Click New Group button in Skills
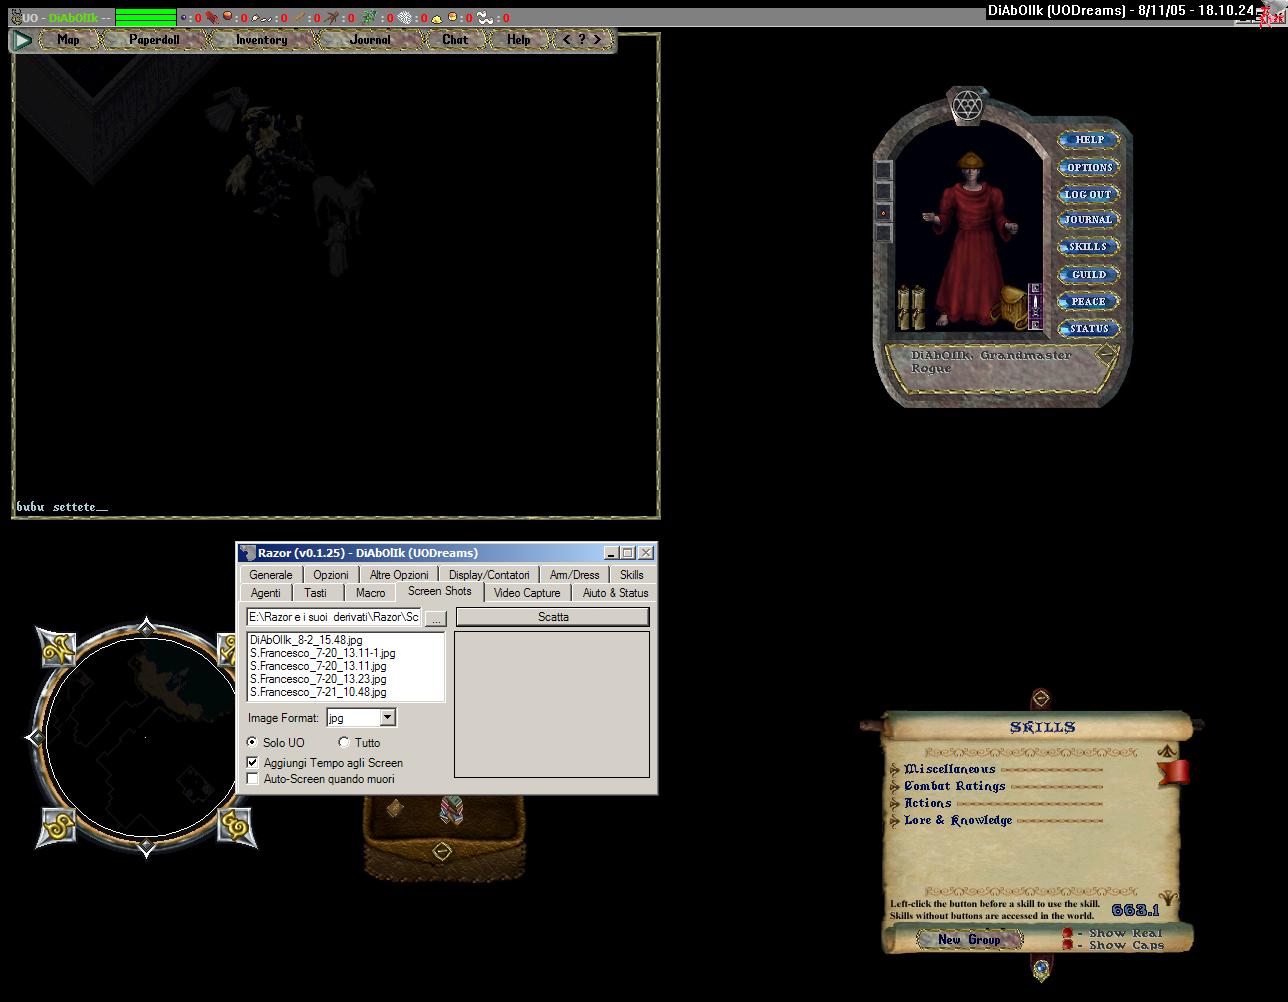Screen dimensions: 1288x1002 tap(969, 940)
